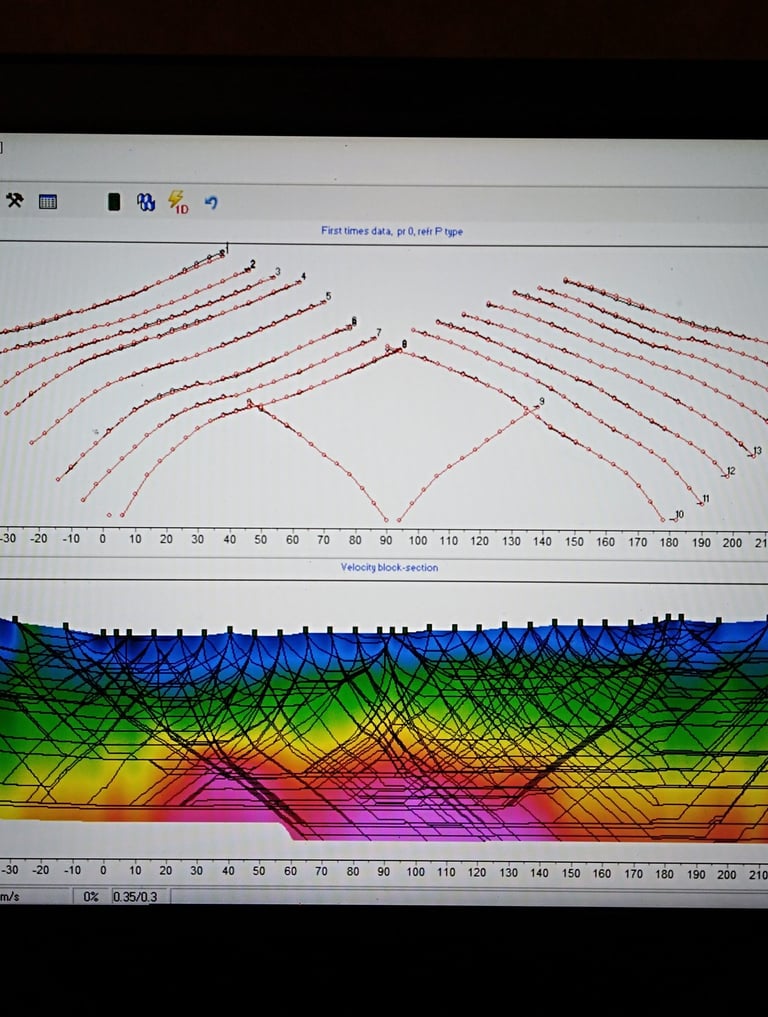Select travel-time curve labeled 7
768x1017 pixels.
coord(379,333)
